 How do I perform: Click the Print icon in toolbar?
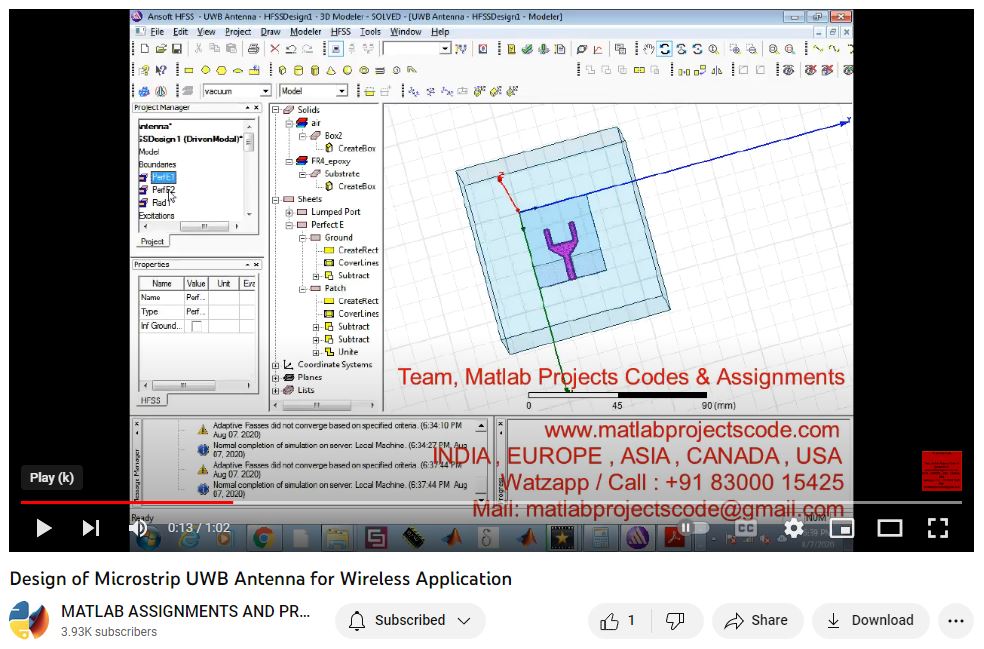[x=253, y=49]
